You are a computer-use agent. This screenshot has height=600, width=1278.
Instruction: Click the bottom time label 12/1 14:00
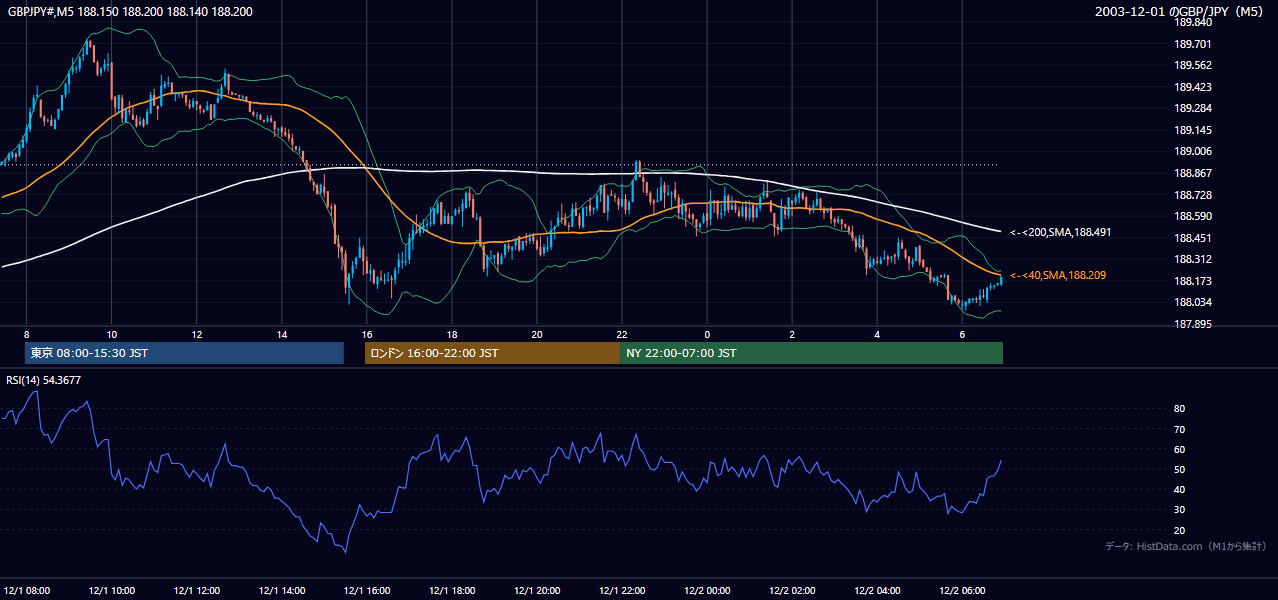282,590
